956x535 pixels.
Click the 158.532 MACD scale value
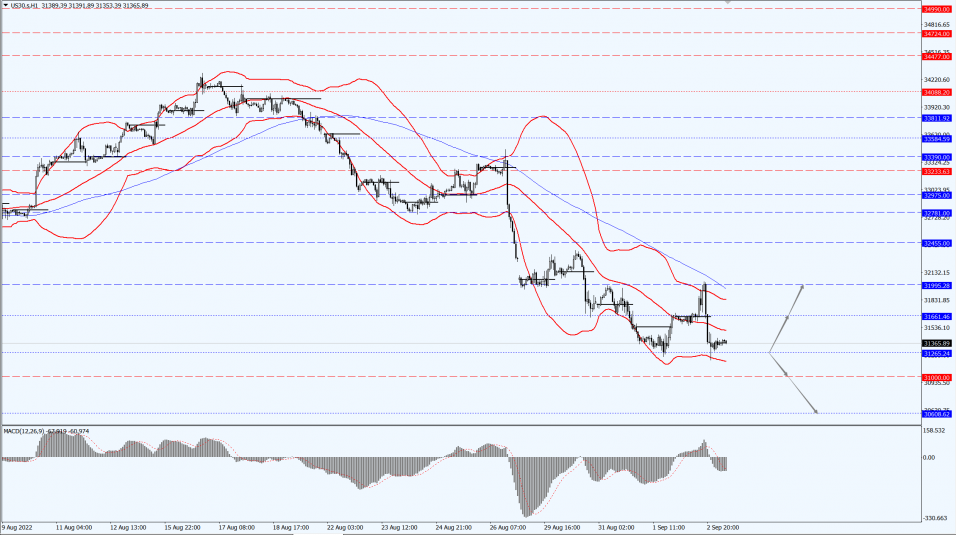point(936,432)
